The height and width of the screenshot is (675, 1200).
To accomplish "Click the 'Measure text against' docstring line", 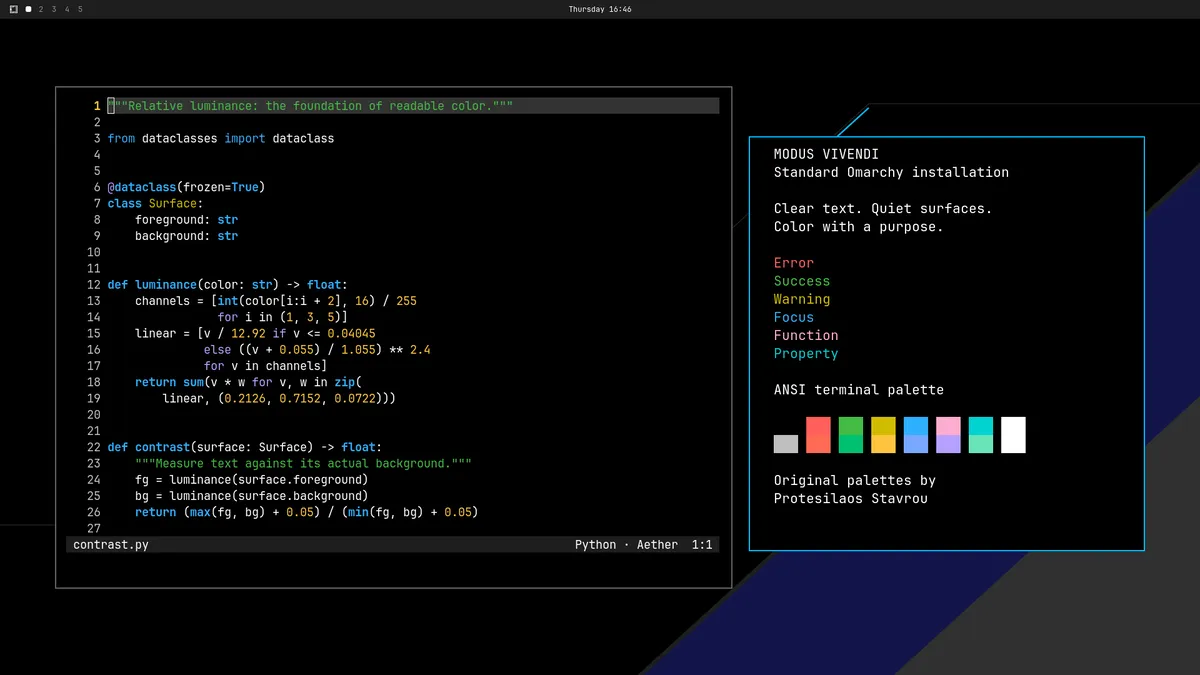I will pyautogui.click(x=303, y=463).
